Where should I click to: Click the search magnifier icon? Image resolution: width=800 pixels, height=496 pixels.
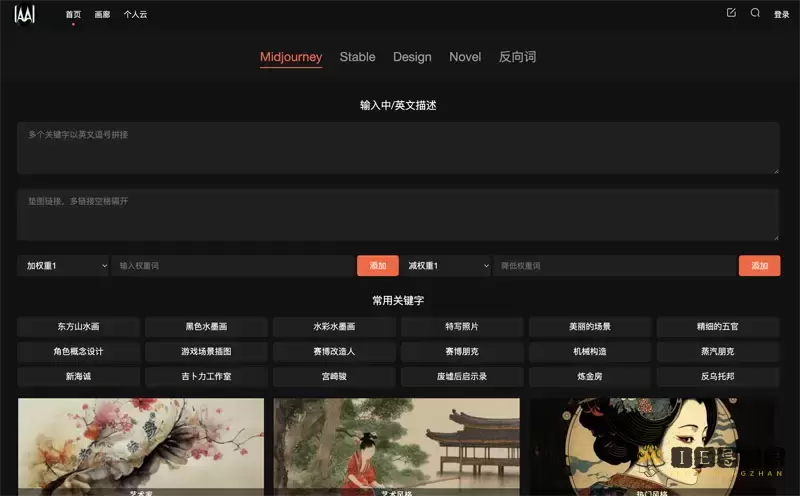(755, 13)
